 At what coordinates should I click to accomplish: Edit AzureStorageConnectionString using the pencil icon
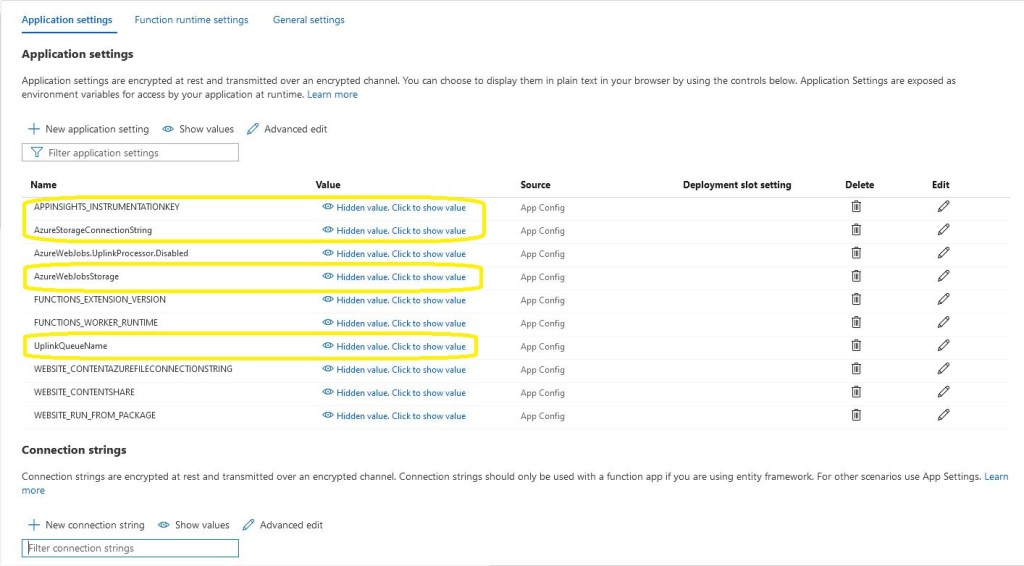pyautogui.click(x=943, y=230)
